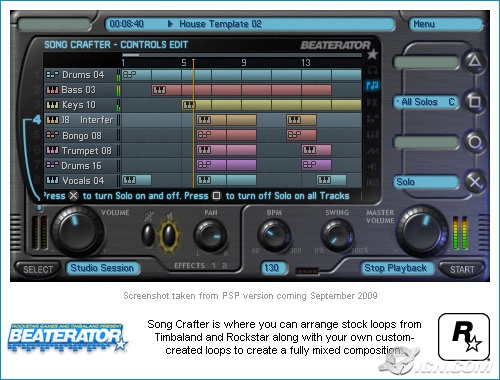
Task: Click the star icon beside the Beaterator logo
Action: click(372, 54)
